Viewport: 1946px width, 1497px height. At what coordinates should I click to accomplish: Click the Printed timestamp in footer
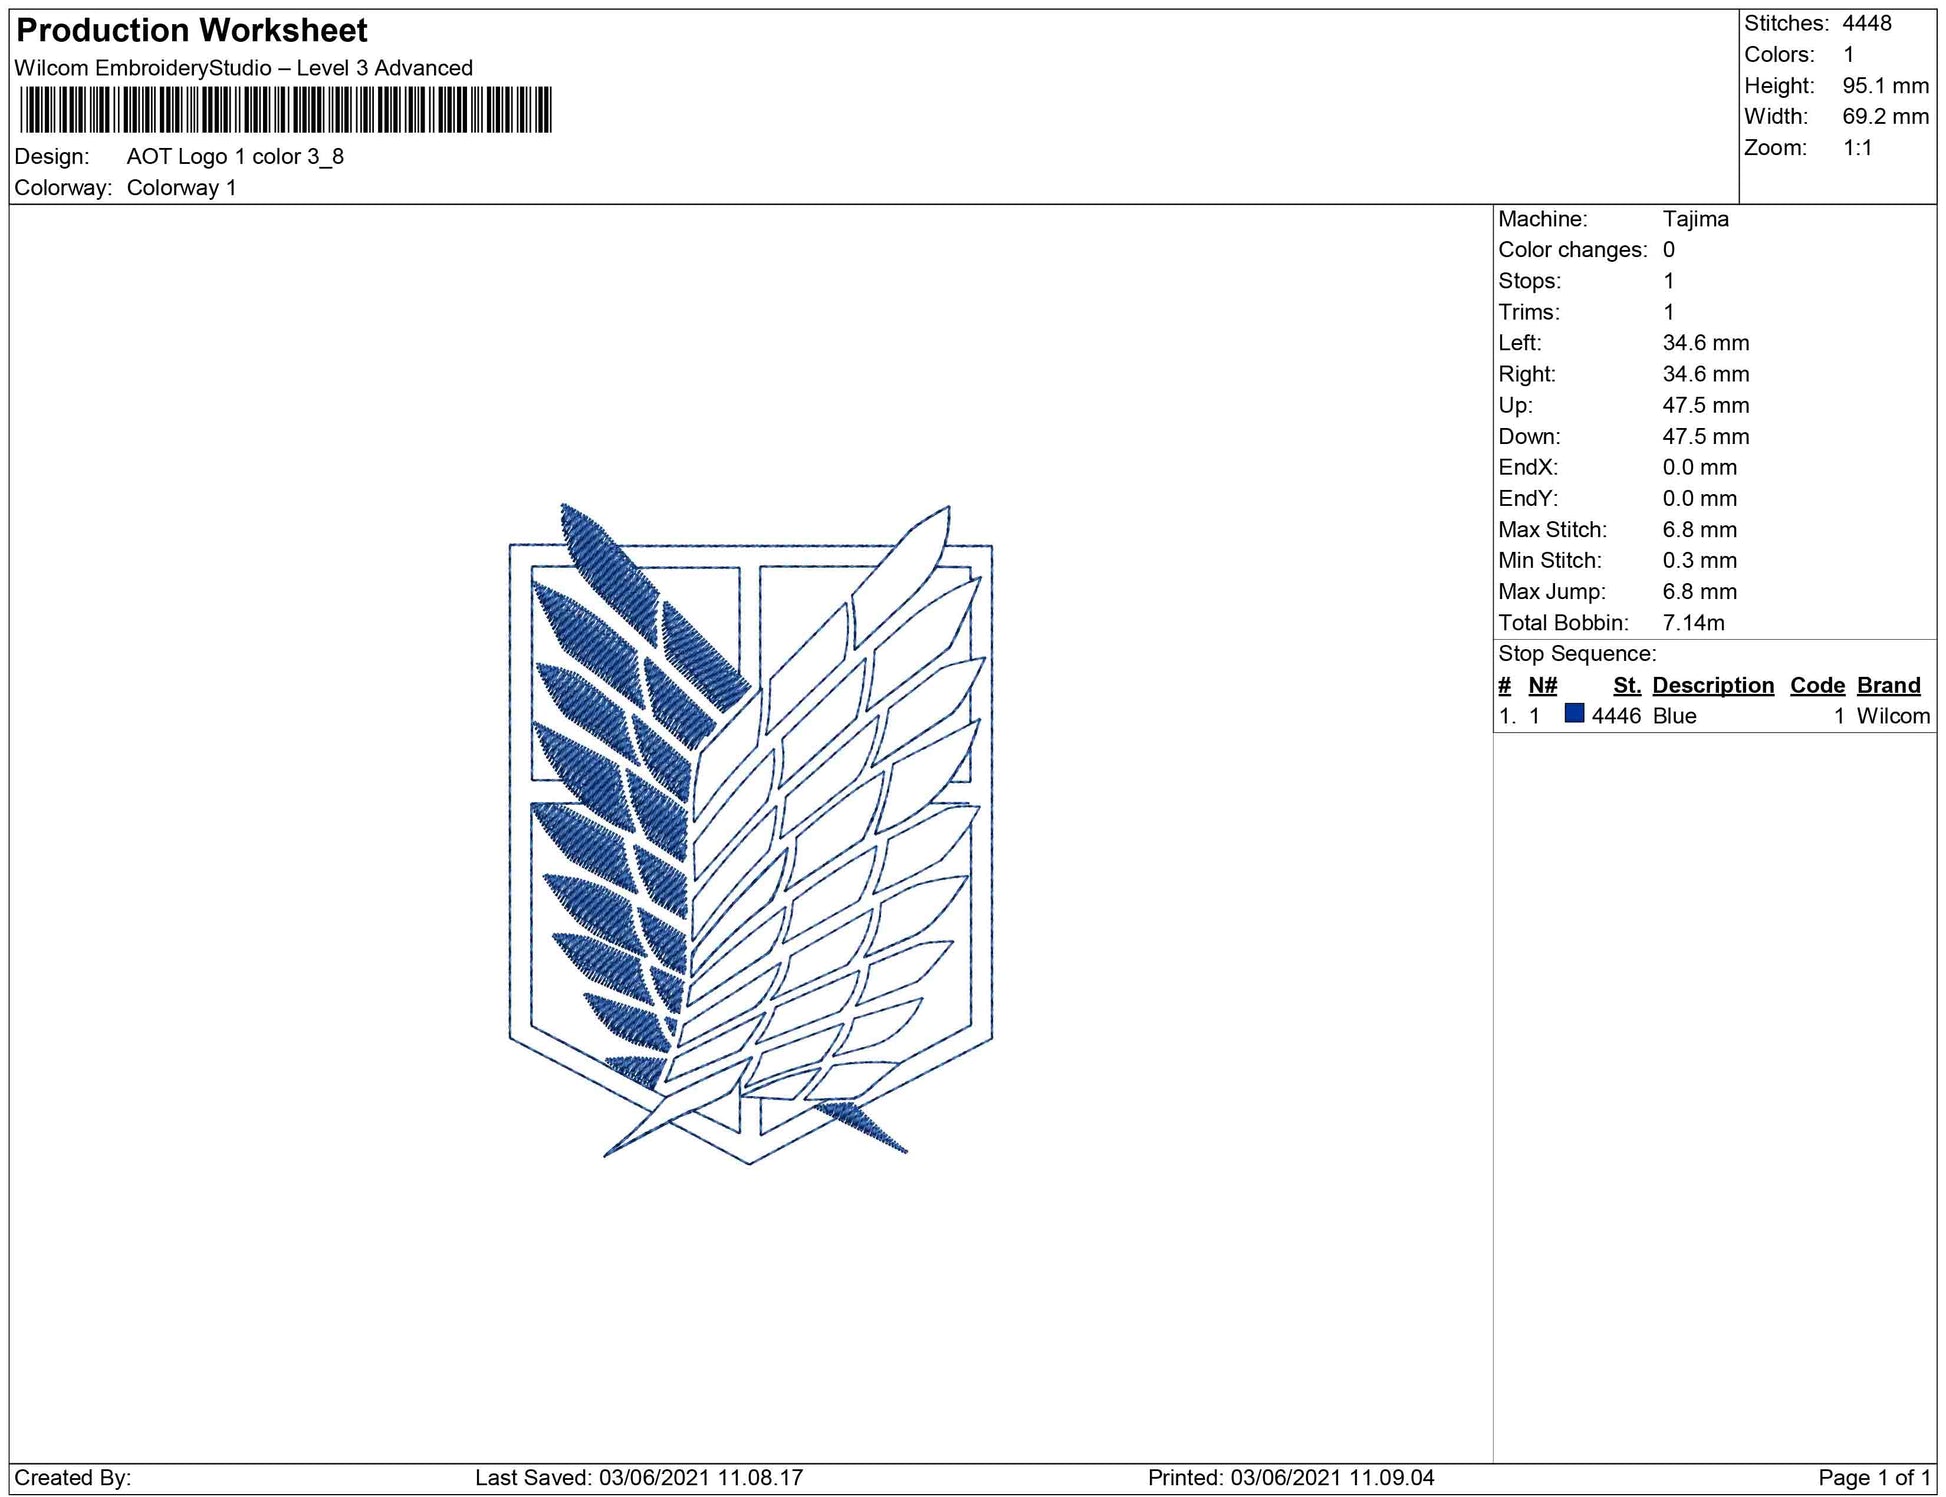coord(1290,1478)
